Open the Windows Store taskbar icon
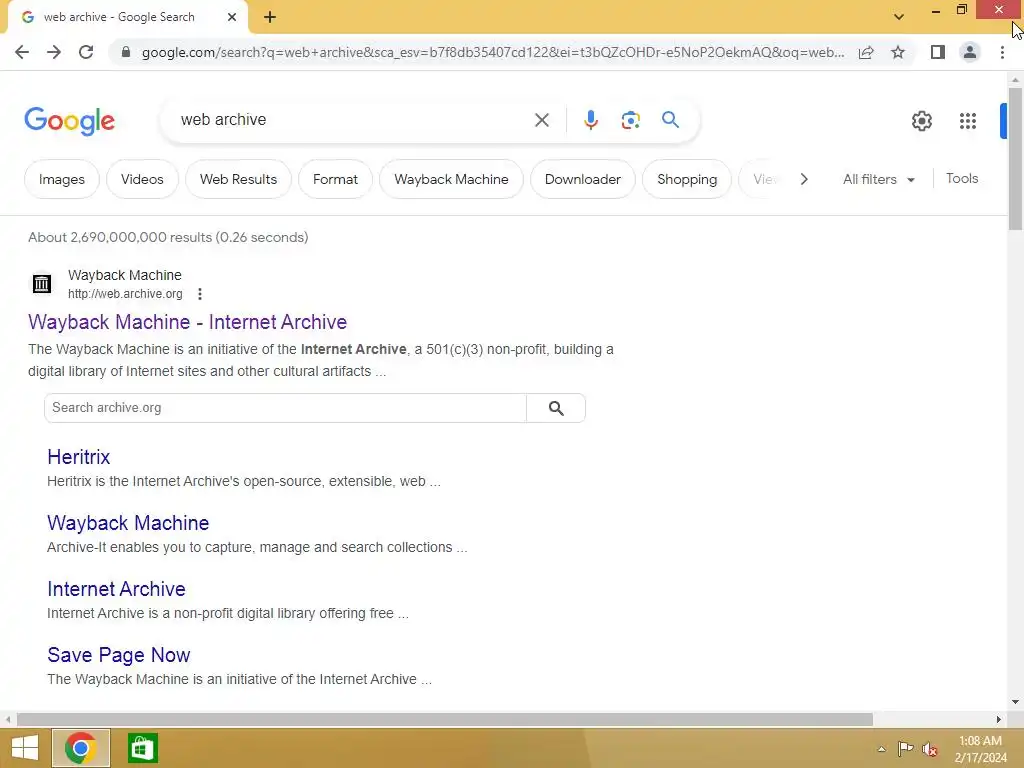 point(142,748)
